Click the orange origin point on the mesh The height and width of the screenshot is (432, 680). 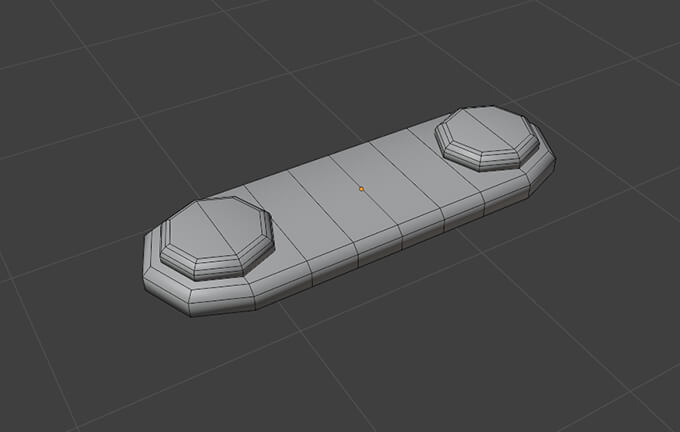pos(361,188)
